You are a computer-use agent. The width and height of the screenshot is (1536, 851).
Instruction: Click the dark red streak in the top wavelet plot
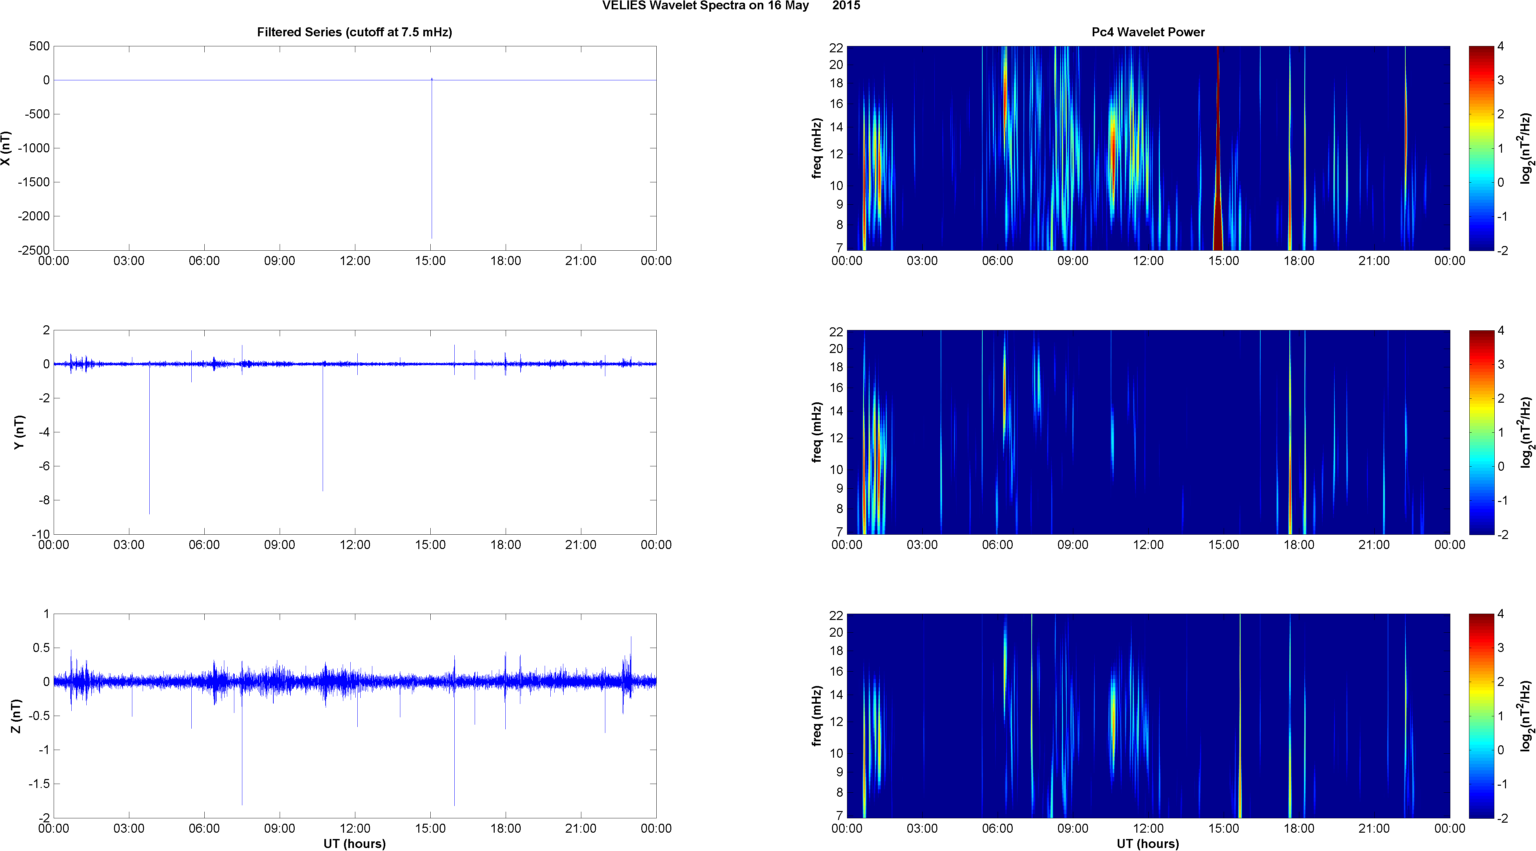1218,148
